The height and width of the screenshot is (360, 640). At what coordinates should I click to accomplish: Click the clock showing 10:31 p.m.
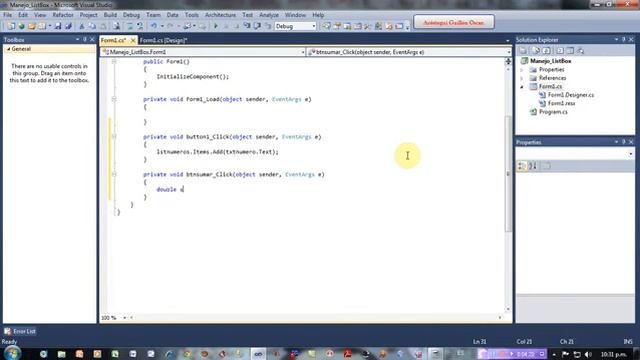coord(613,354)
